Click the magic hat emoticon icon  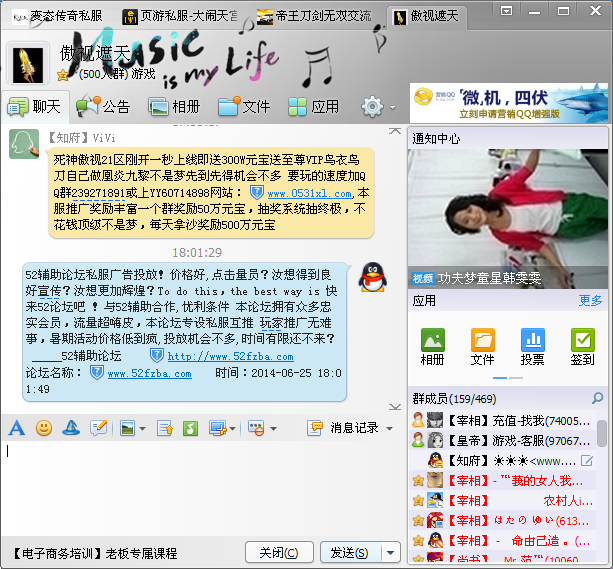click(71, 428)
